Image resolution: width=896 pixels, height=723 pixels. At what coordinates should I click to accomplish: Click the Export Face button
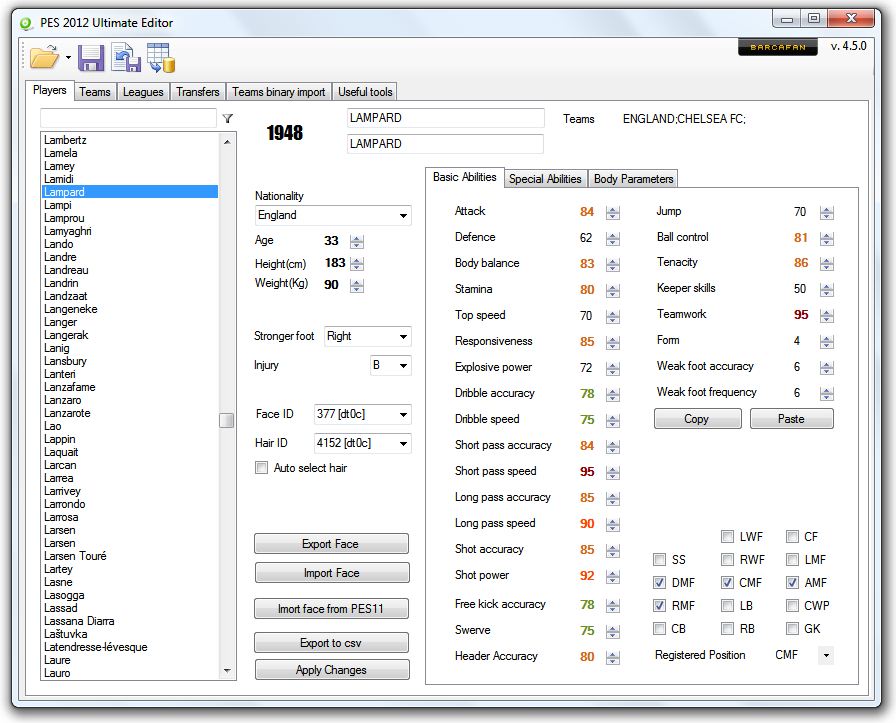point(331,544)
